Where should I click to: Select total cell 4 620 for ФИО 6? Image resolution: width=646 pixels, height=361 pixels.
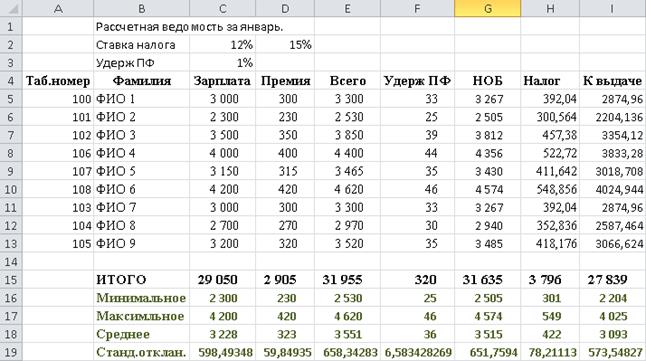click(x=347, y=189)
